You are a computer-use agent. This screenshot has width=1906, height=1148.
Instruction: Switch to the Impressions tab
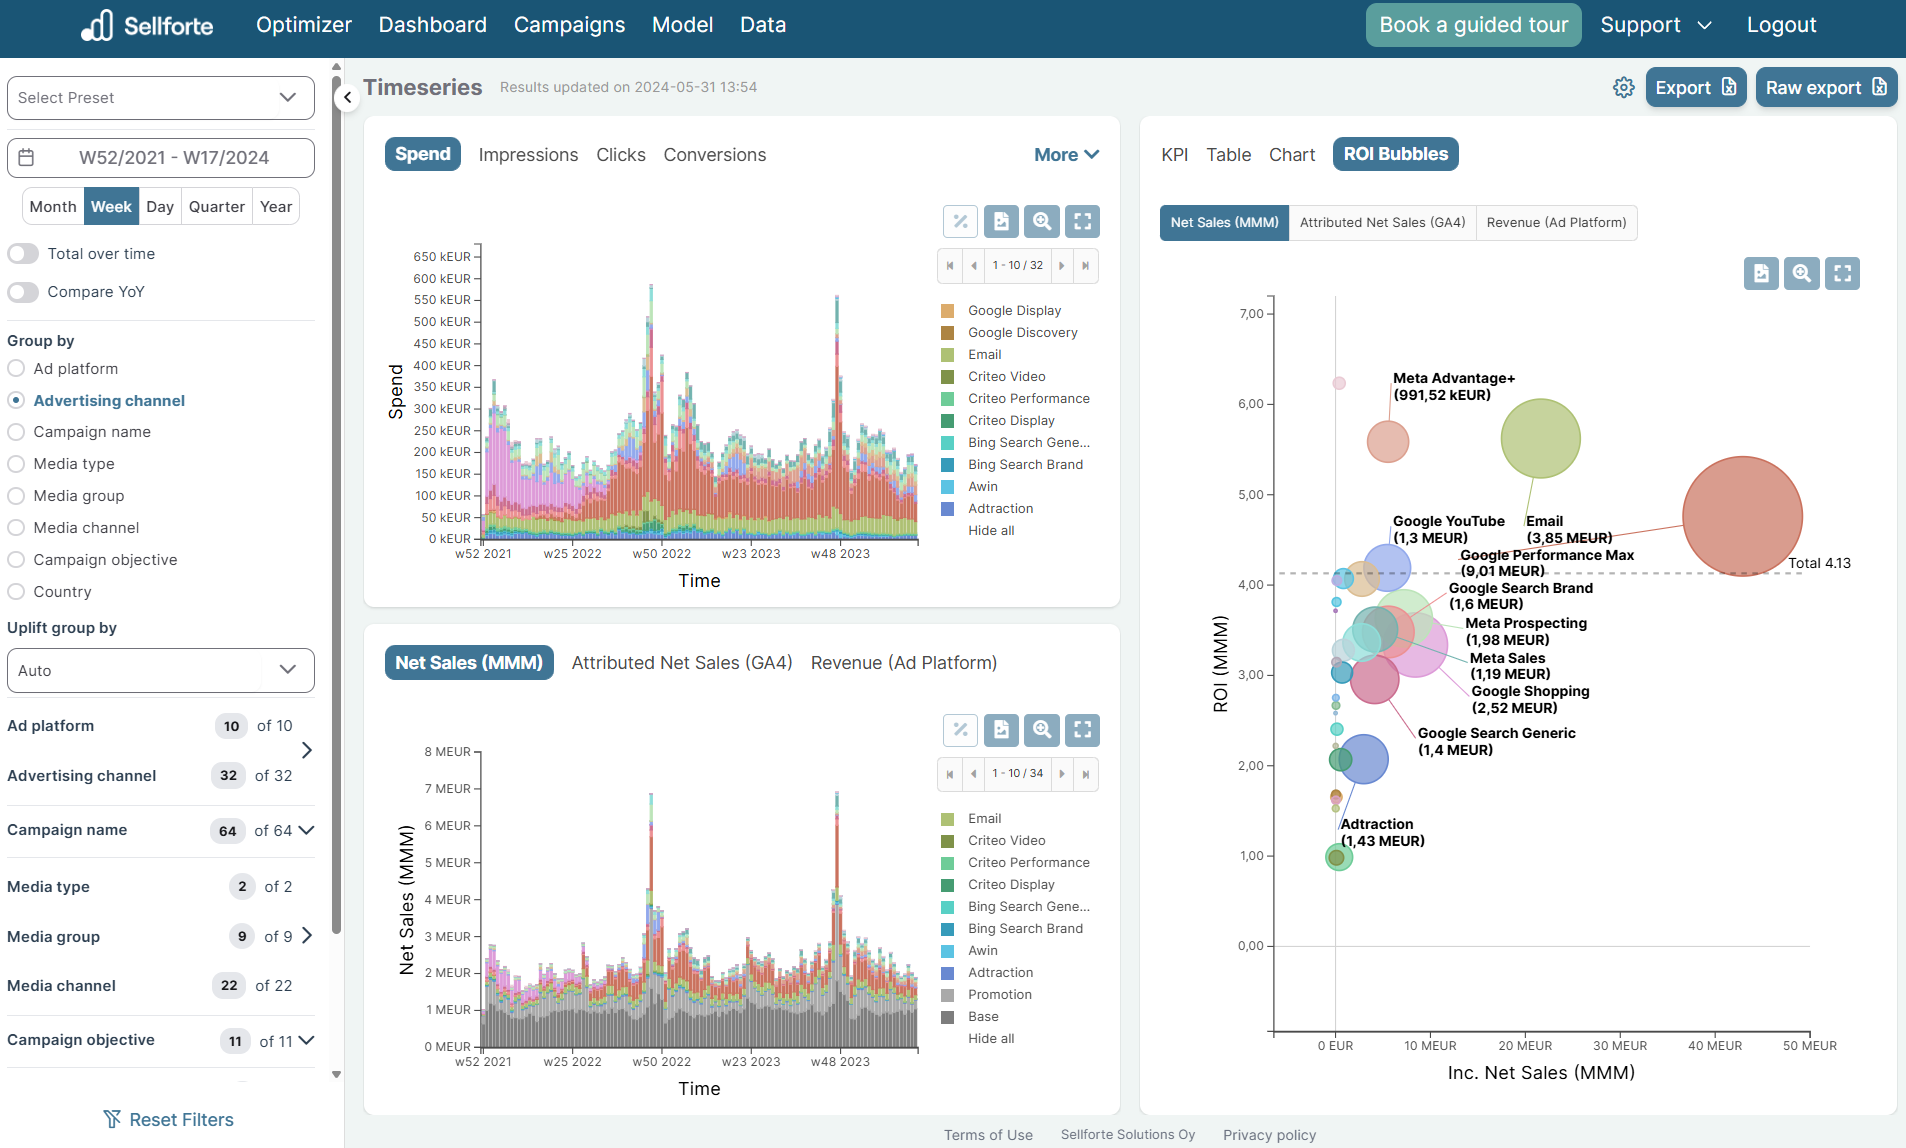pos(528,155)
